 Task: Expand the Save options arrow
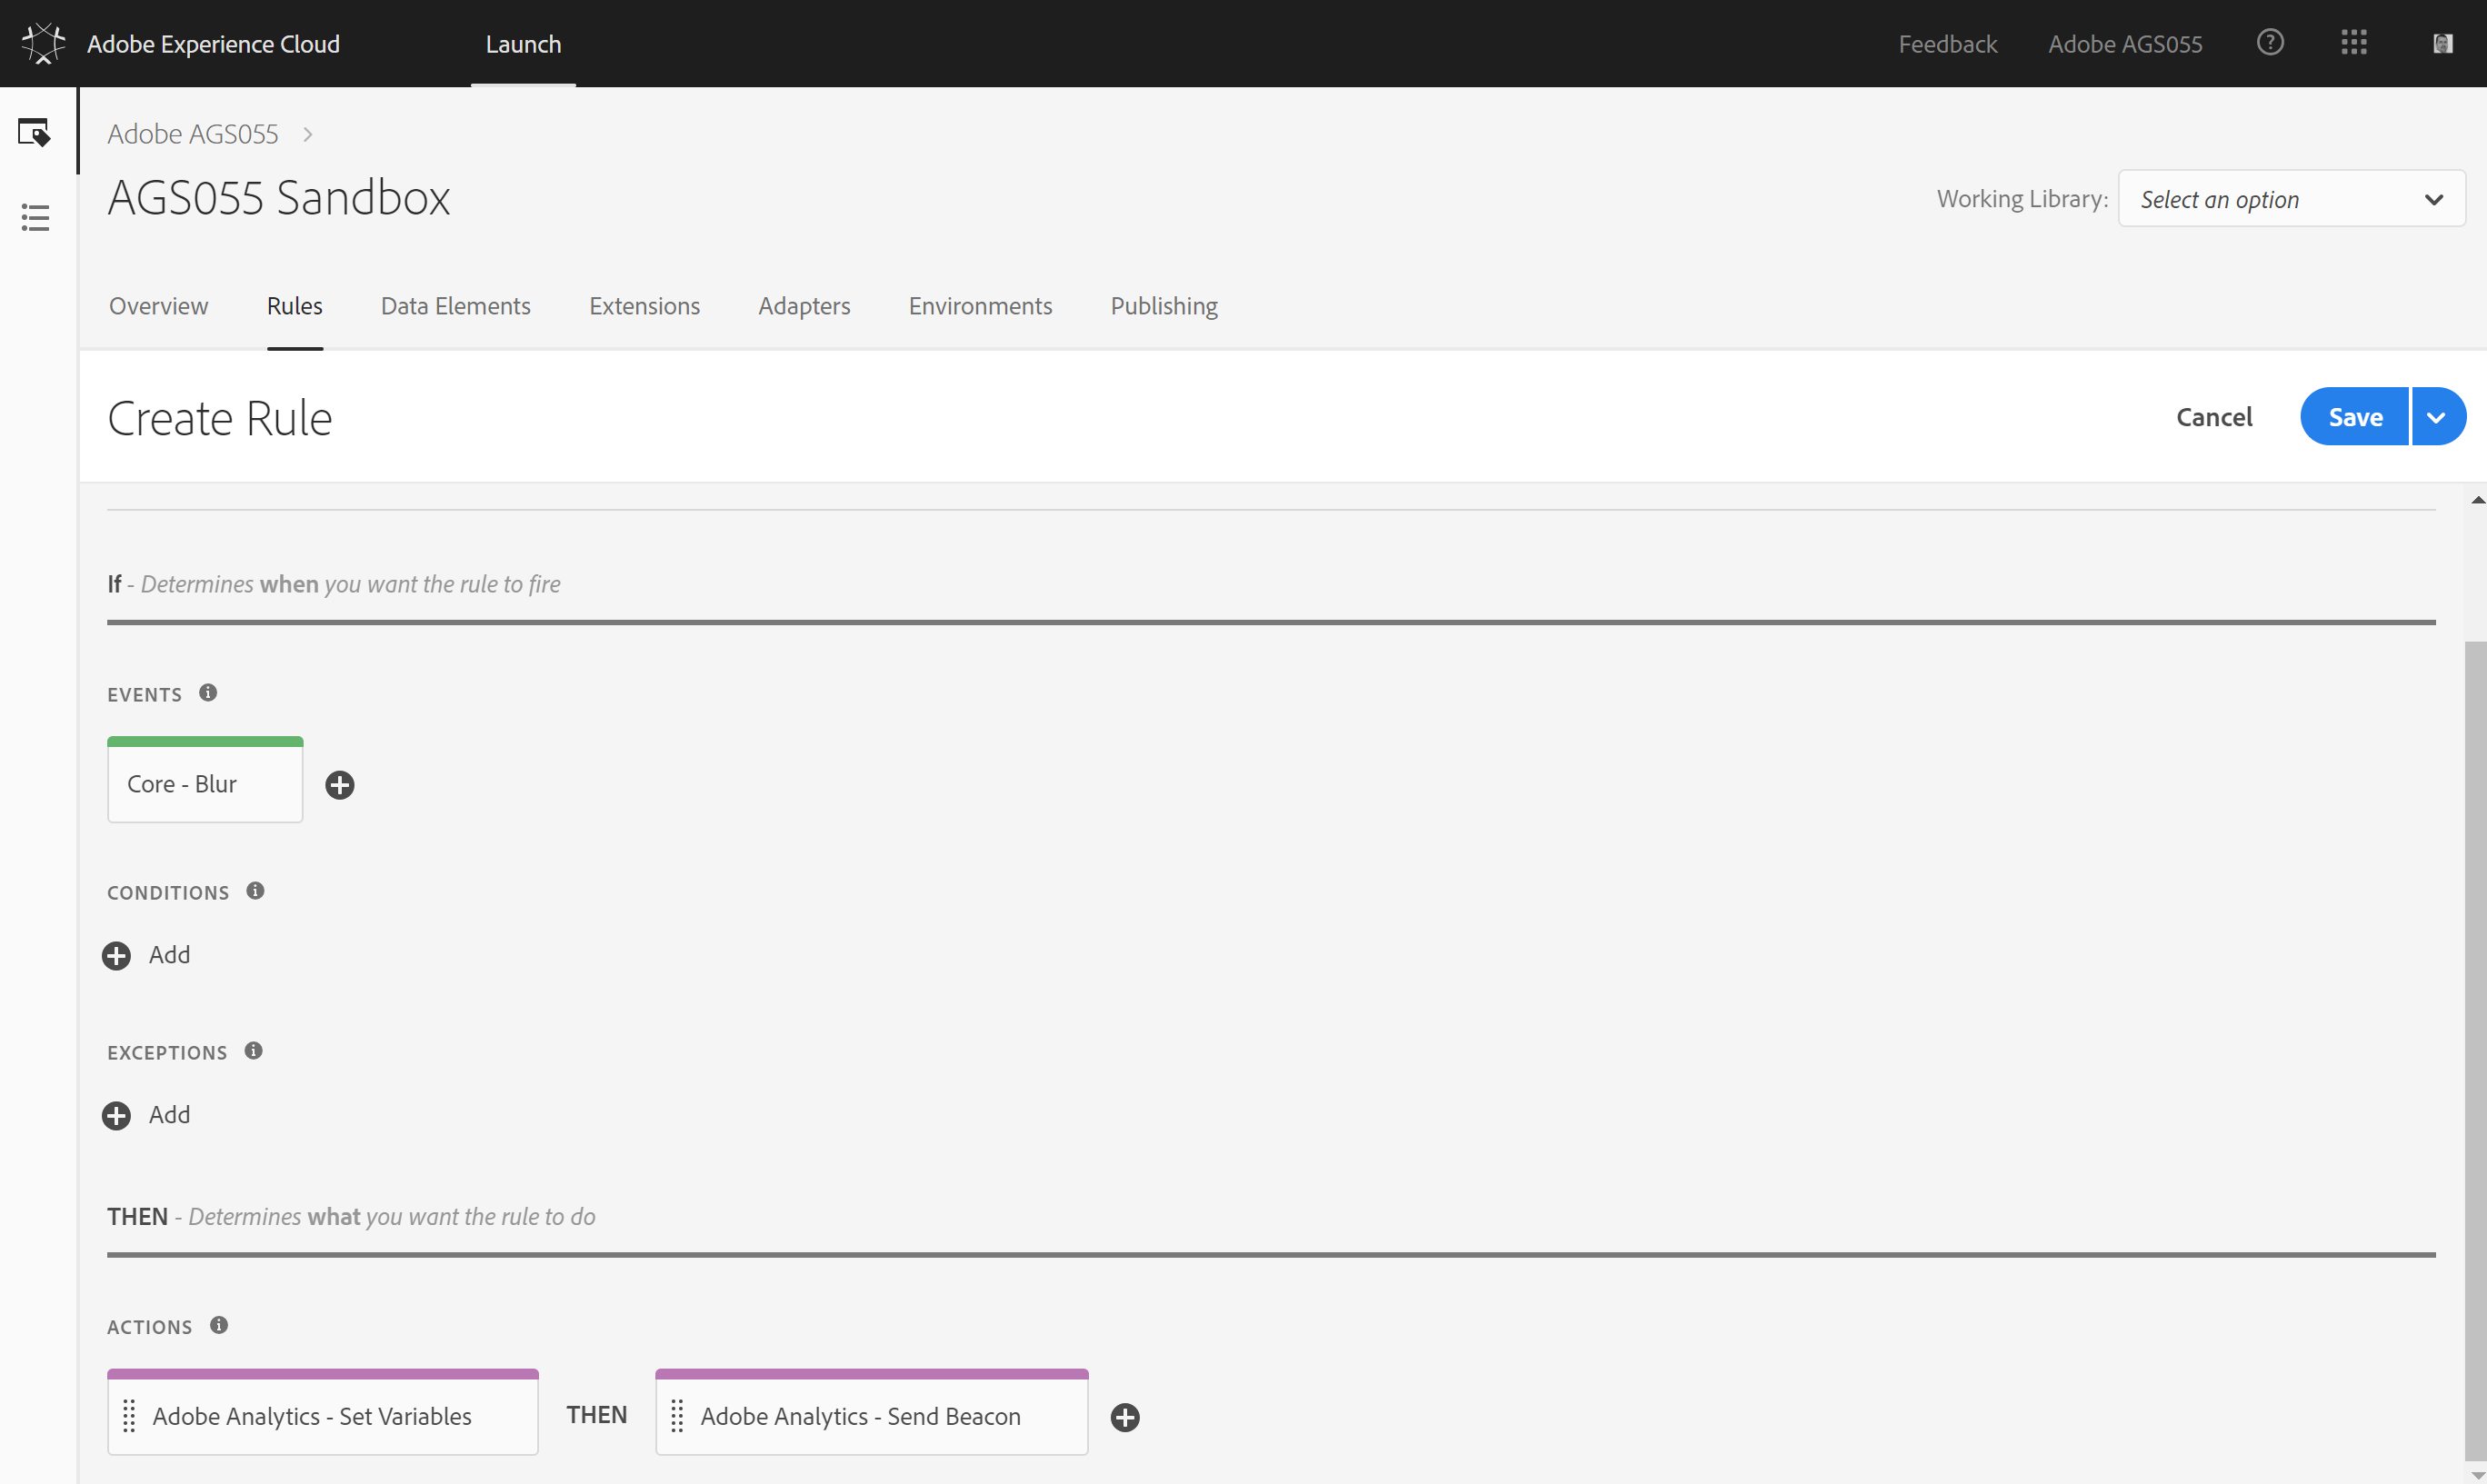tap(2437, 417)
